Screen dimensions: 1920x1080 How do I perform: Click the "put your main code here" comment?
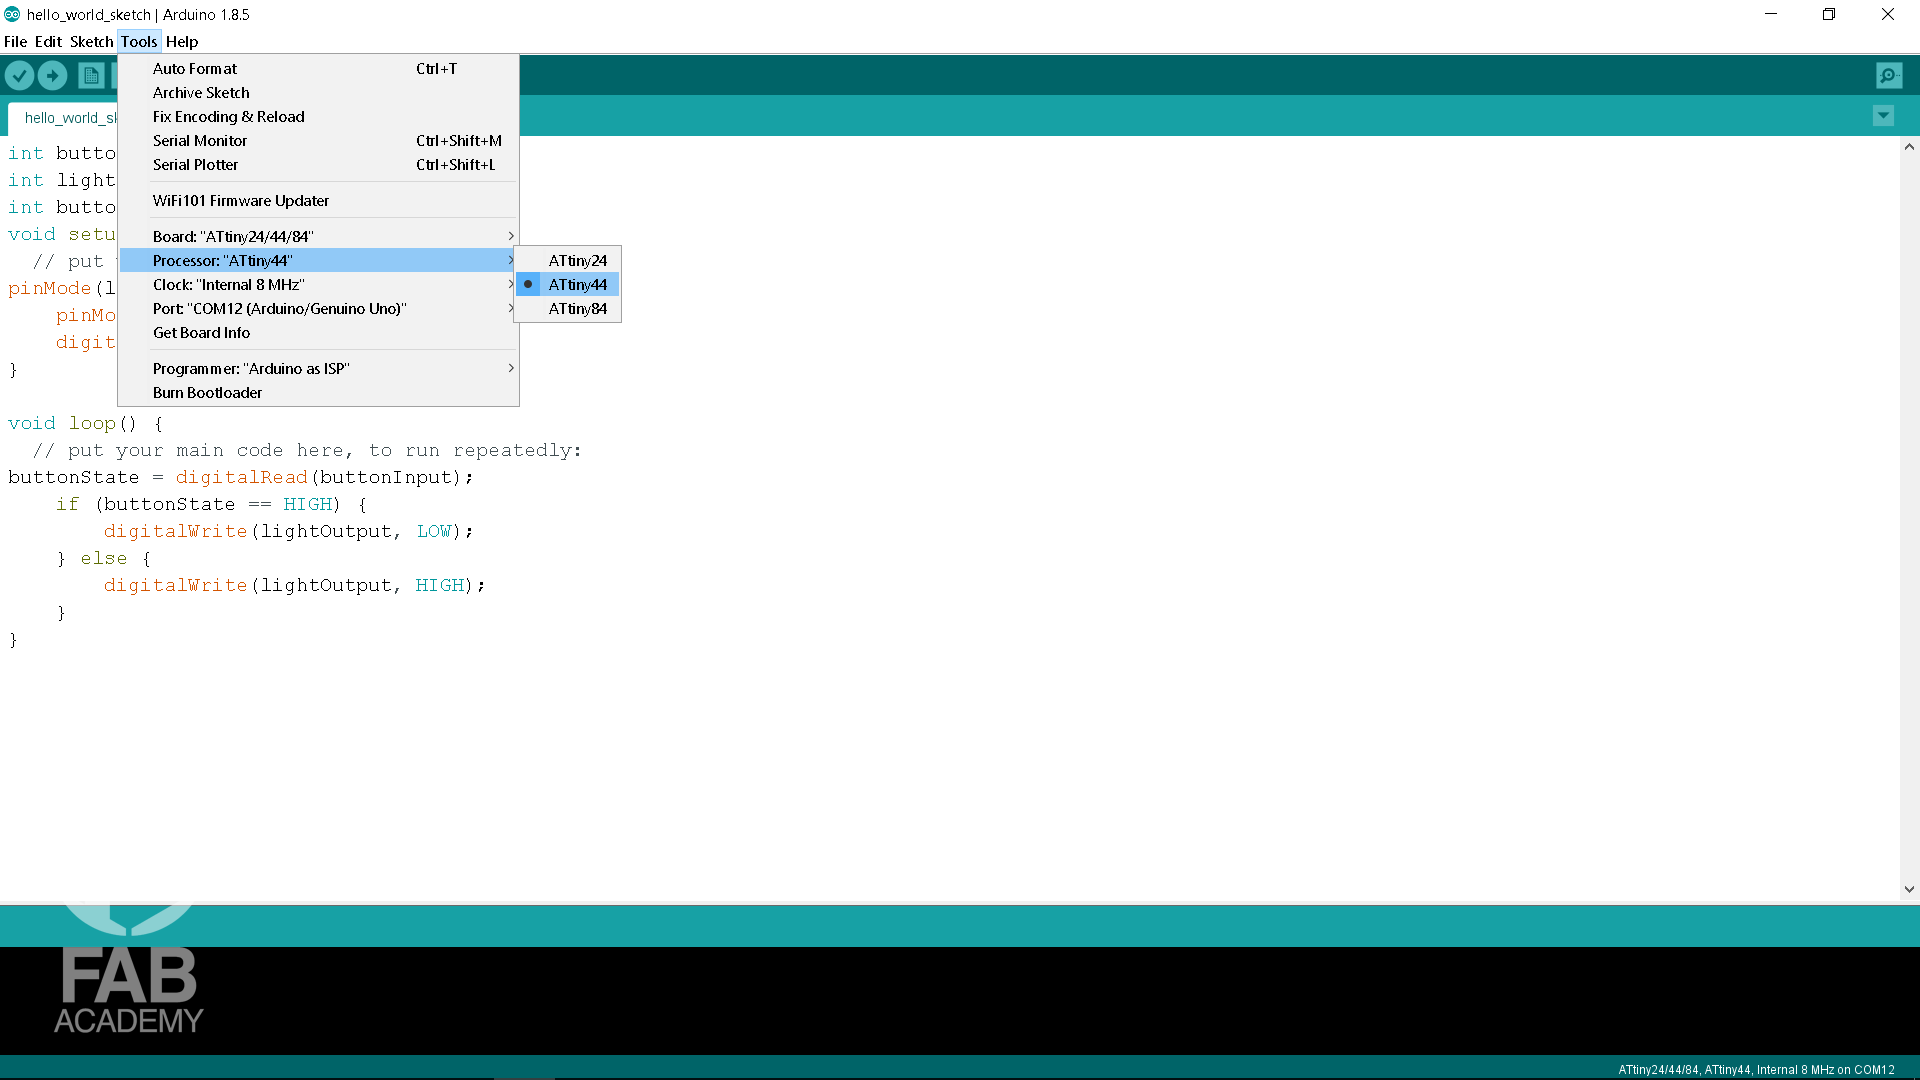307,450
